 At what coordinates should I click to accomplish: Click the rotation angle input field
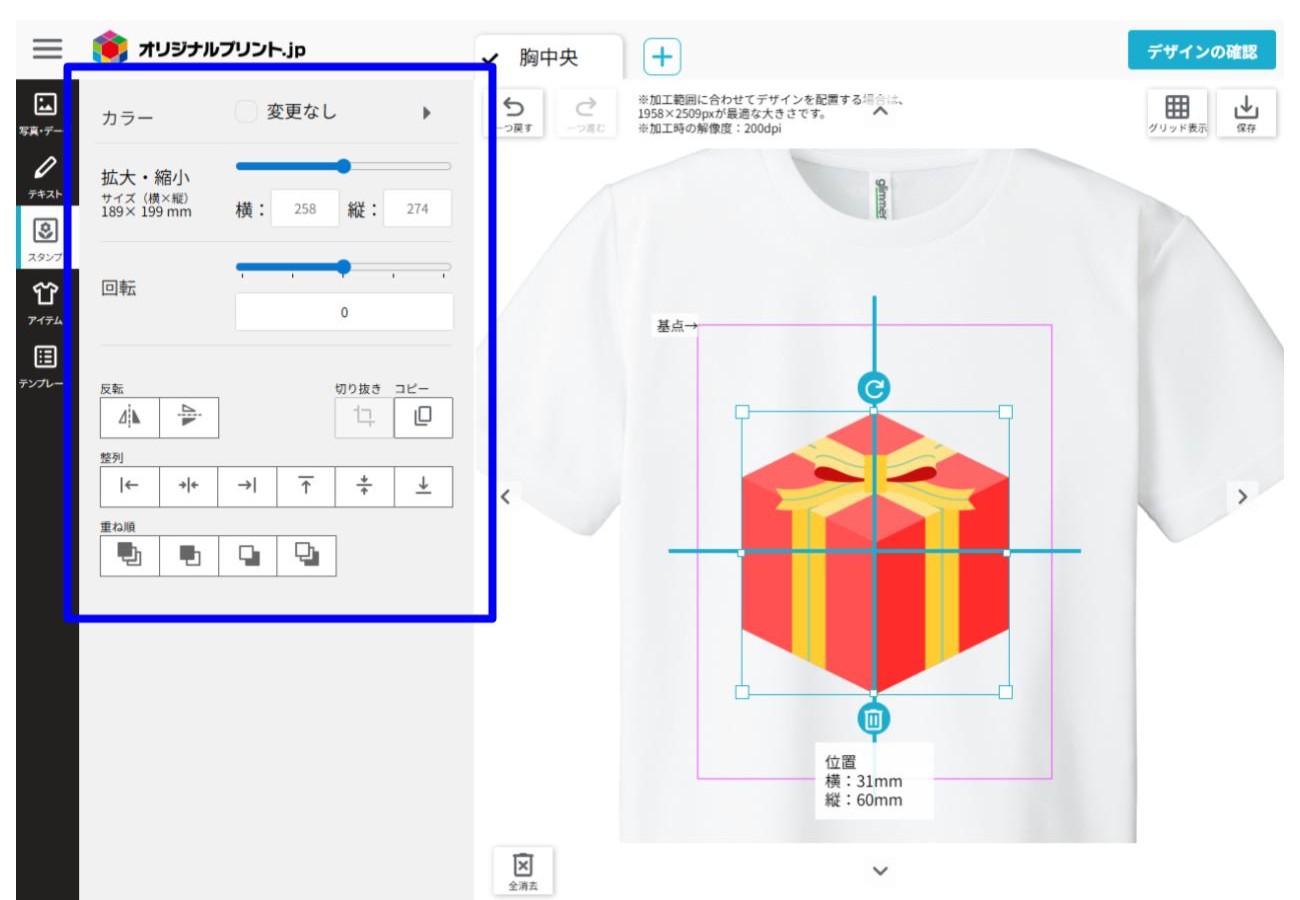pos(344,312)
